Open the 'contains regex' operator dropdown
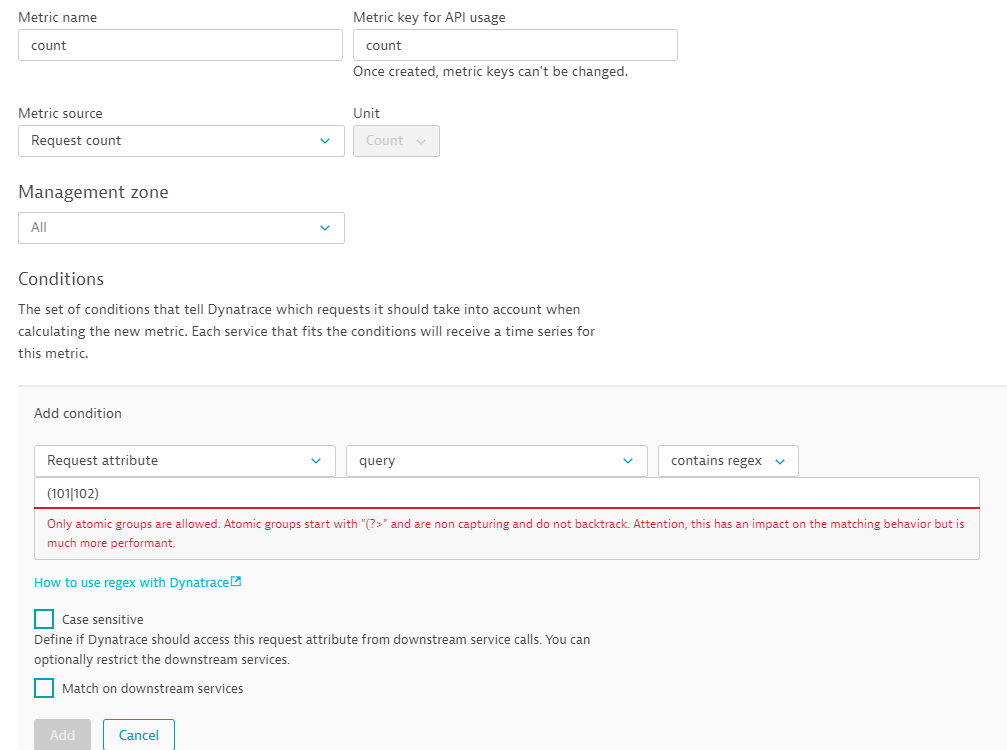 pos(727,461)
